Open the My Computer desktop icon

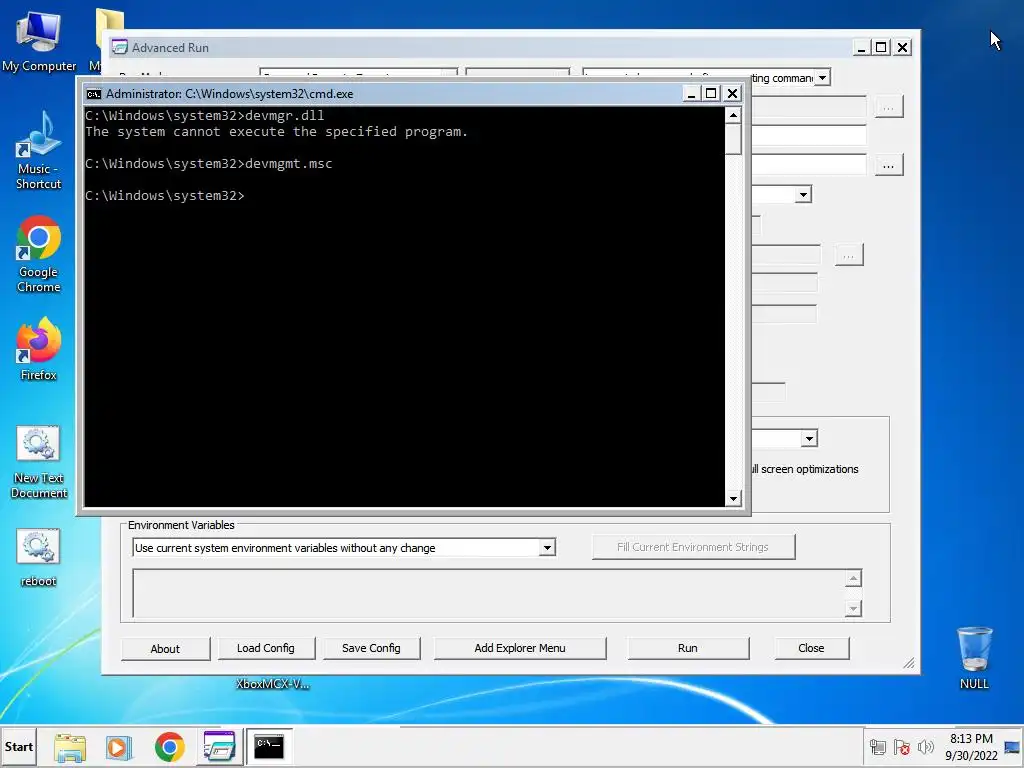click(39, 42)
